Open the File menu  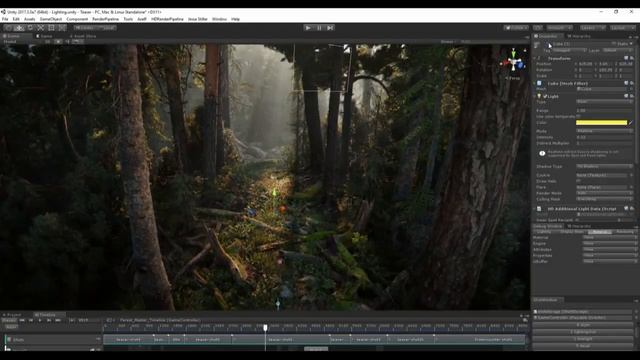pos(5,19)
